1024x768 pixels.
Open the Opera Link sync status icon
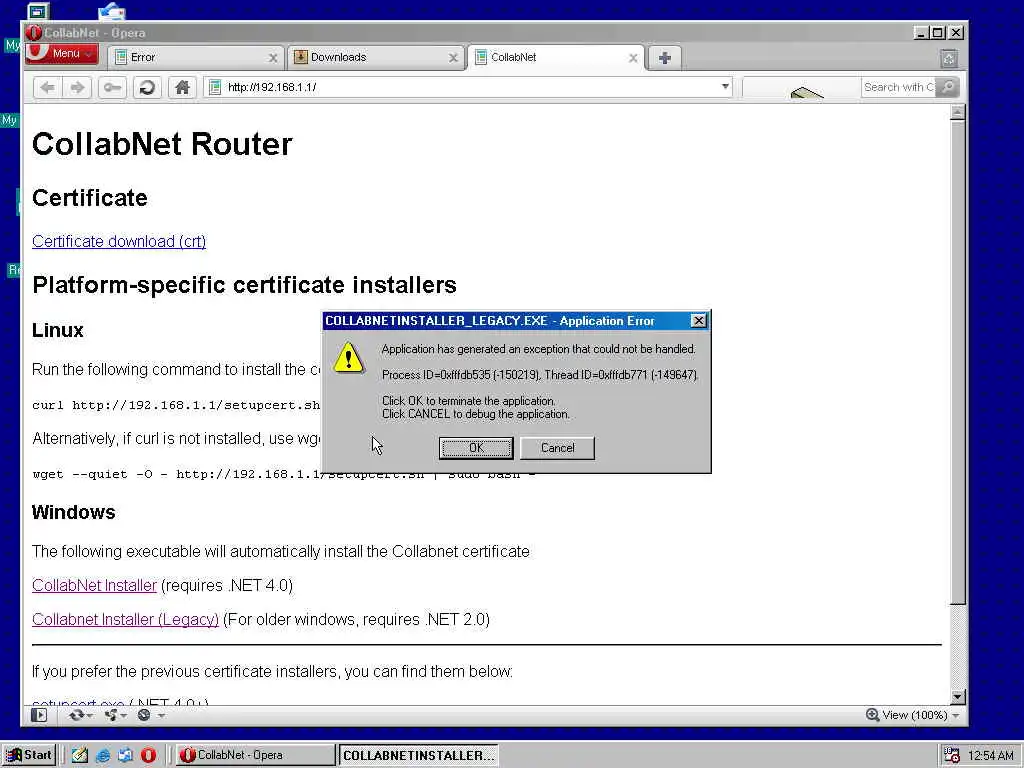coord(76,715)
